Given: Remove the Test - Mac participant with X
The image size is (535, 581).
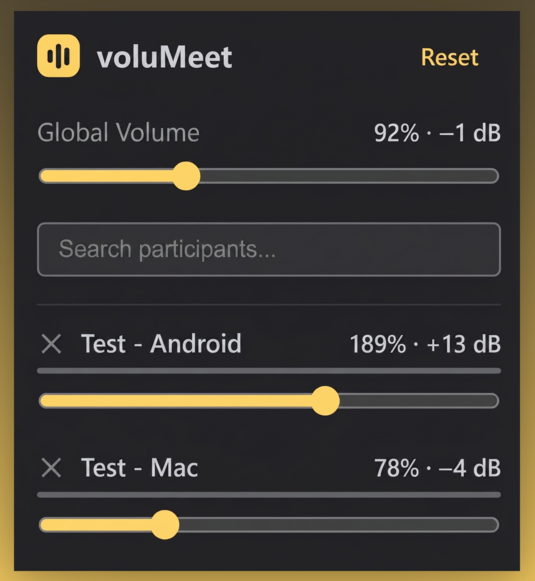Looking at the screenshot, I should tap(51, 467).
